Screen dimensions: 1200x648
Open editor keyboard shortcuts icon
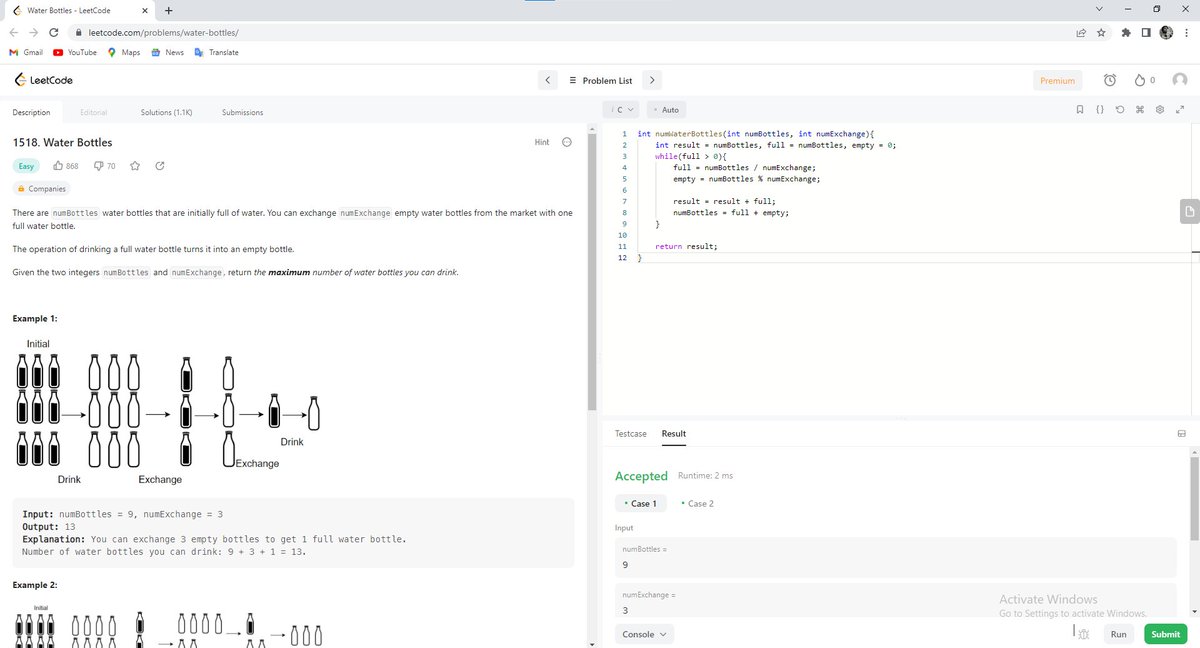click(1140, 109)
